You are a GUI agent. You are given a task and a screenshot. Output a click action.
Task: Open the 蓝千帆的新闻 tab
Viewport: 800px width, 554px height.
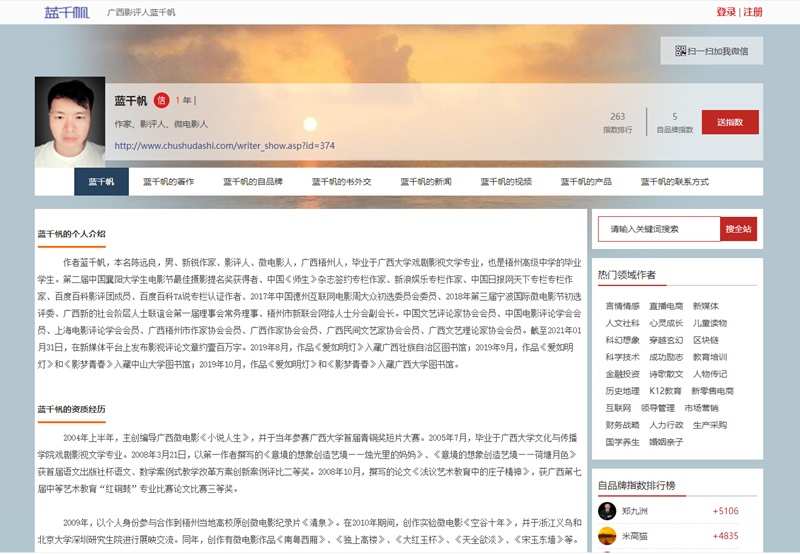click(x=426, y=182)
